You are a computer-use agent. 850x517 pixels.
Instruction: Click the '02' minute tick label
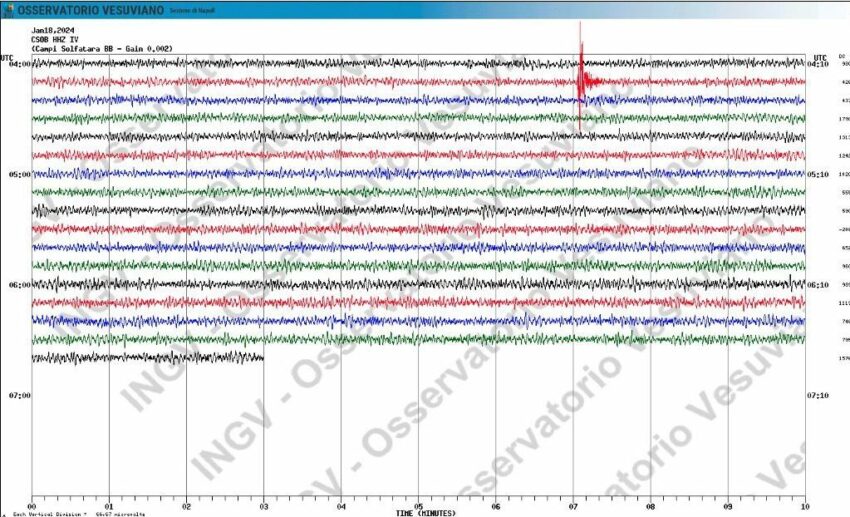pos(186,507)
